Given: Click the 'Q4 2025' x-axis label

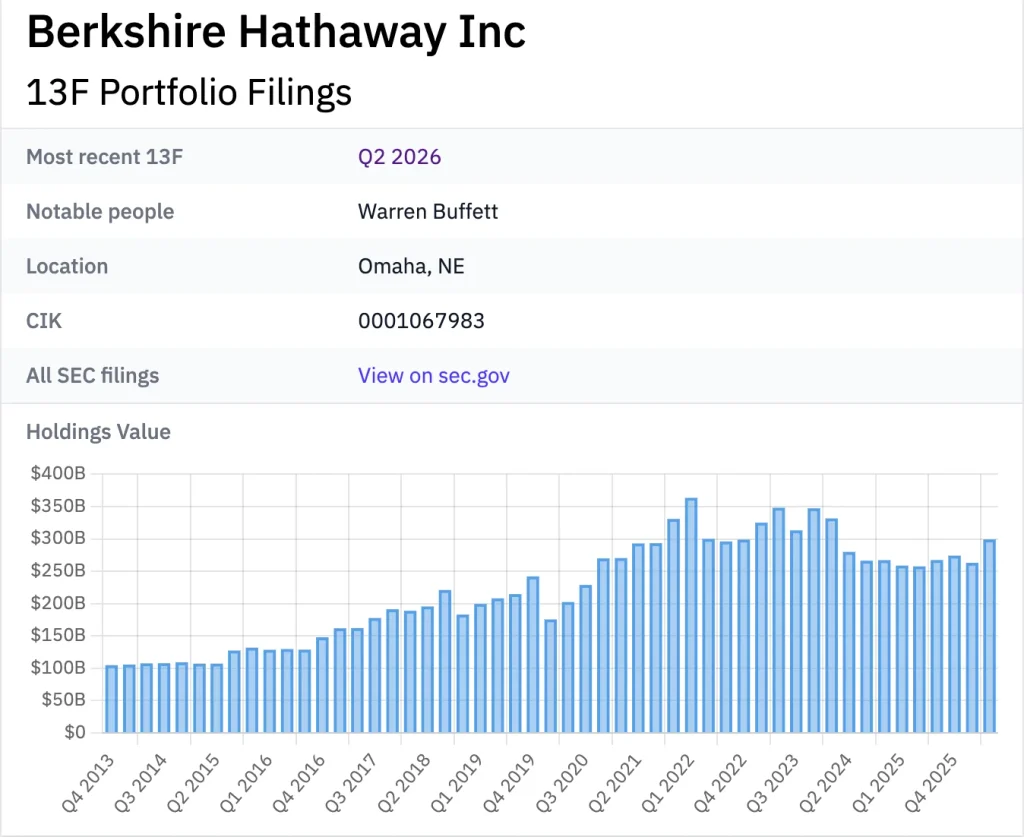Looking at the screenshot, I should click(x=932, y=783).
